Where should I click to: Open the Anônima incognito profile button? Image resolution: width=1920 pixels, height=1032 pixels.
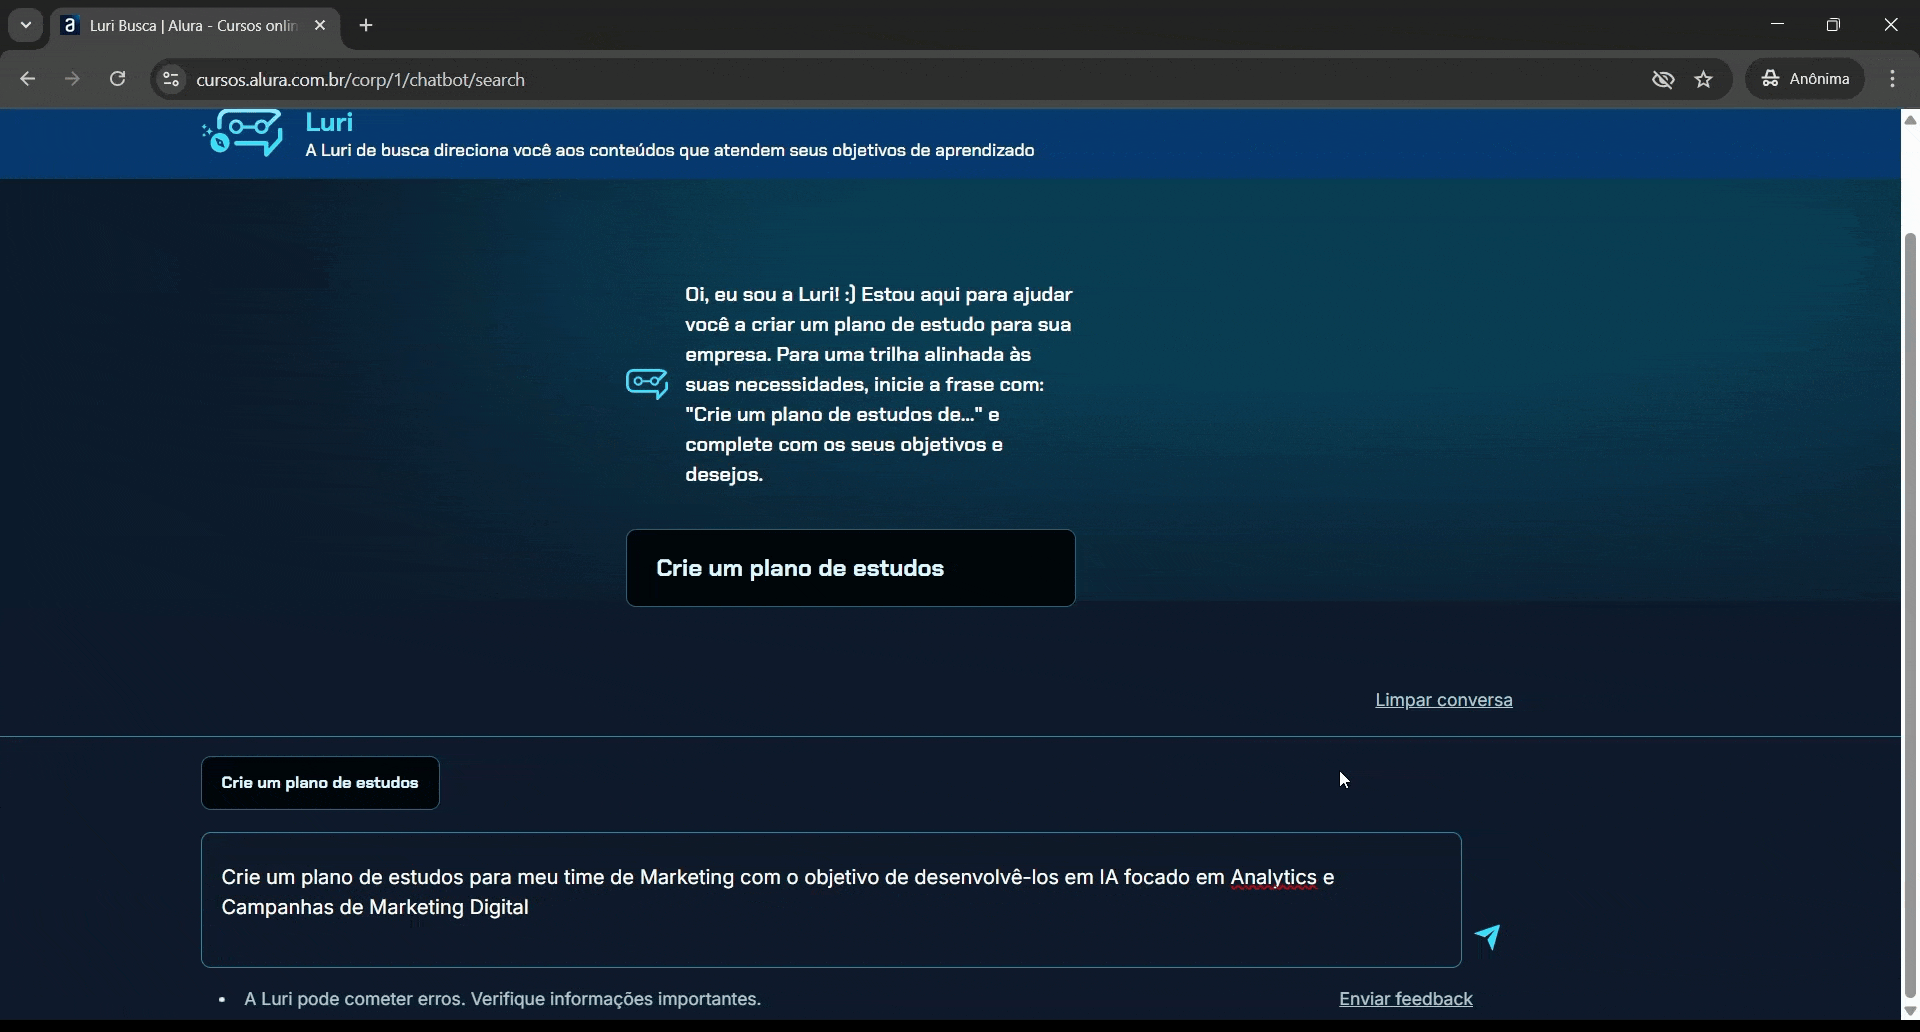pos(1805,79)
